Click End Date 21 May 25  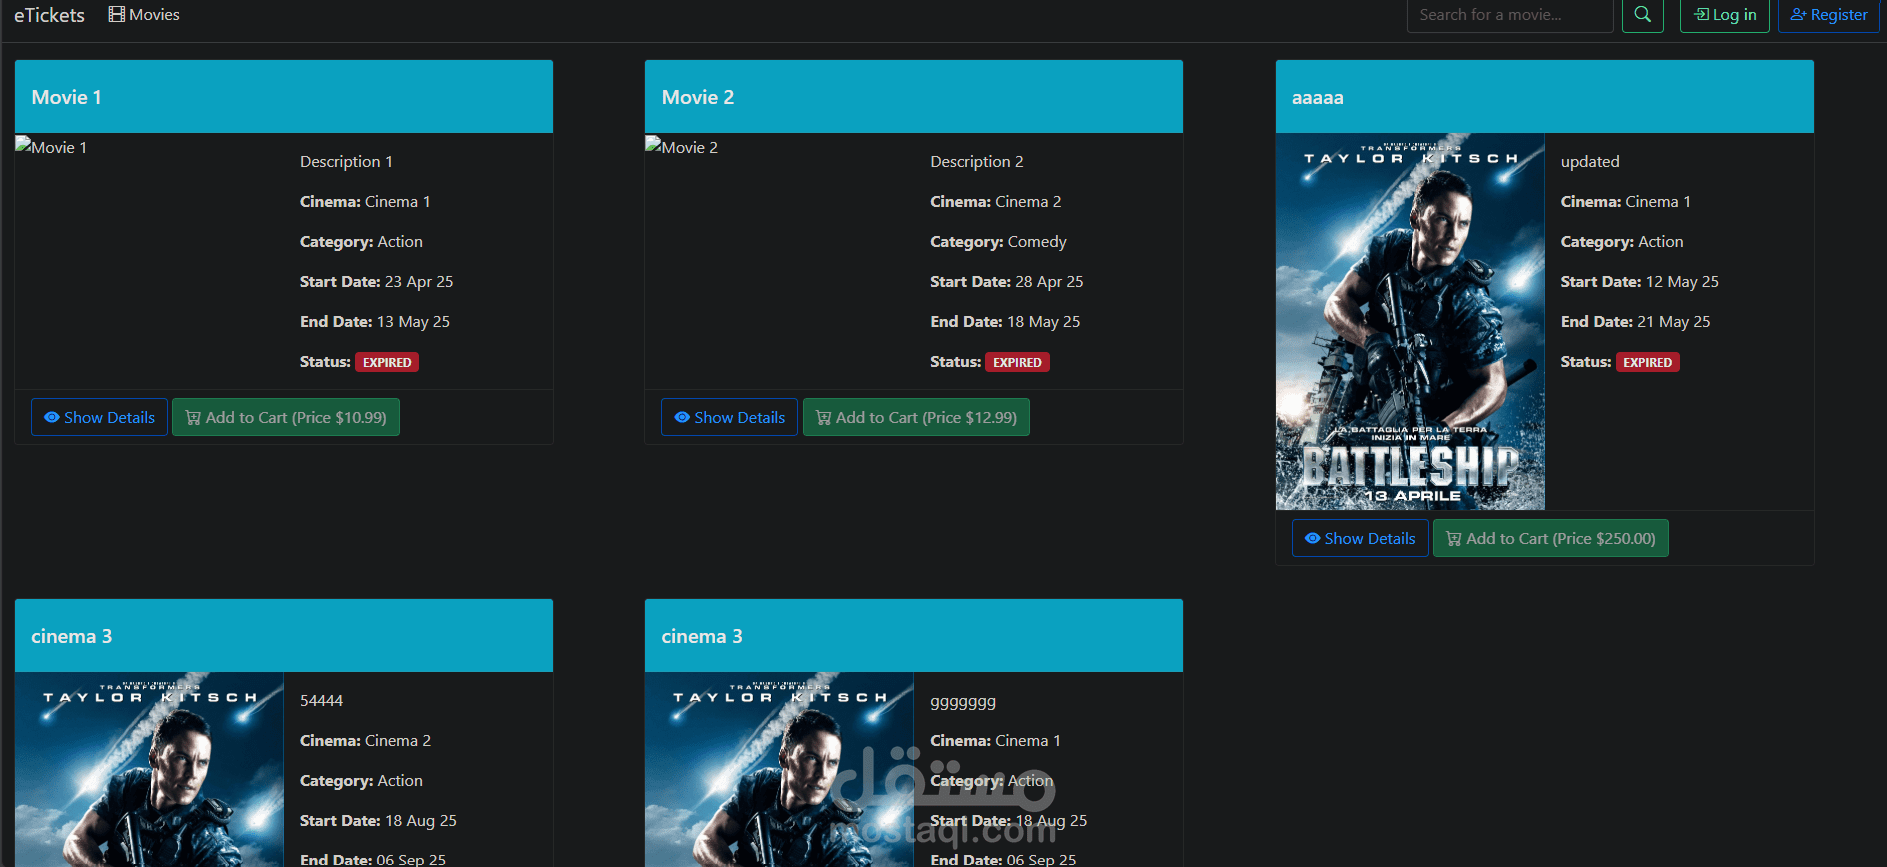pyautogui.click(x=1636, y=321)
